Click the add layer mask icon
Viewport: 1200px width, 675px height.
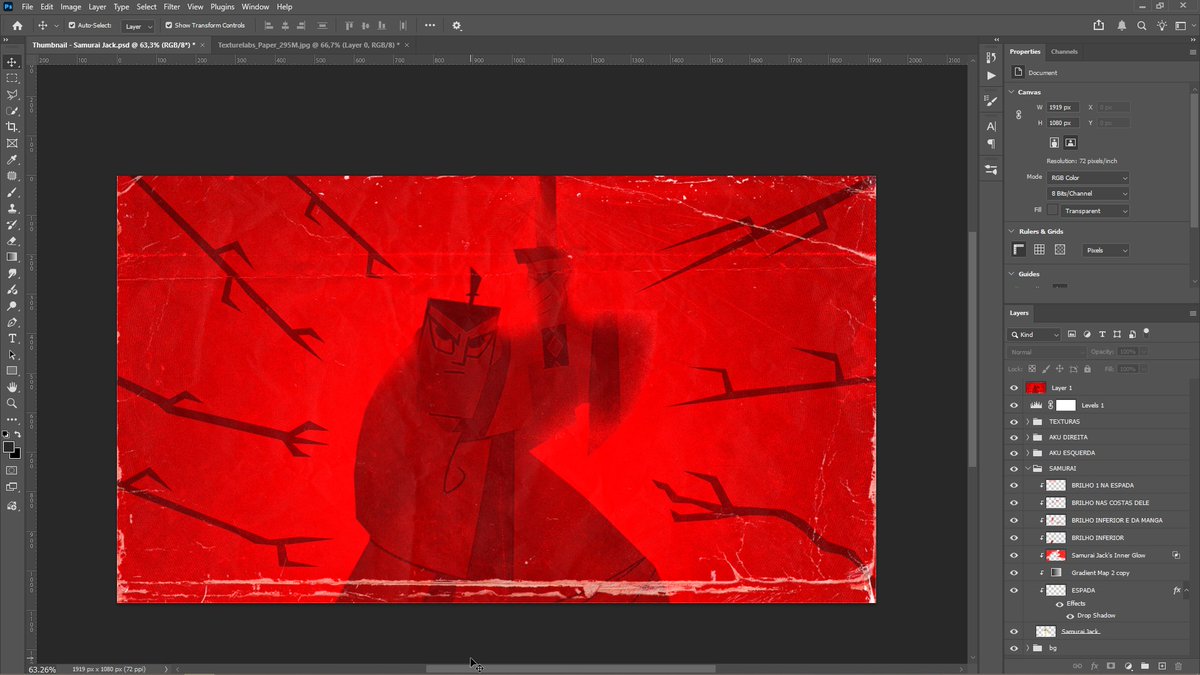pos(1111,665)
